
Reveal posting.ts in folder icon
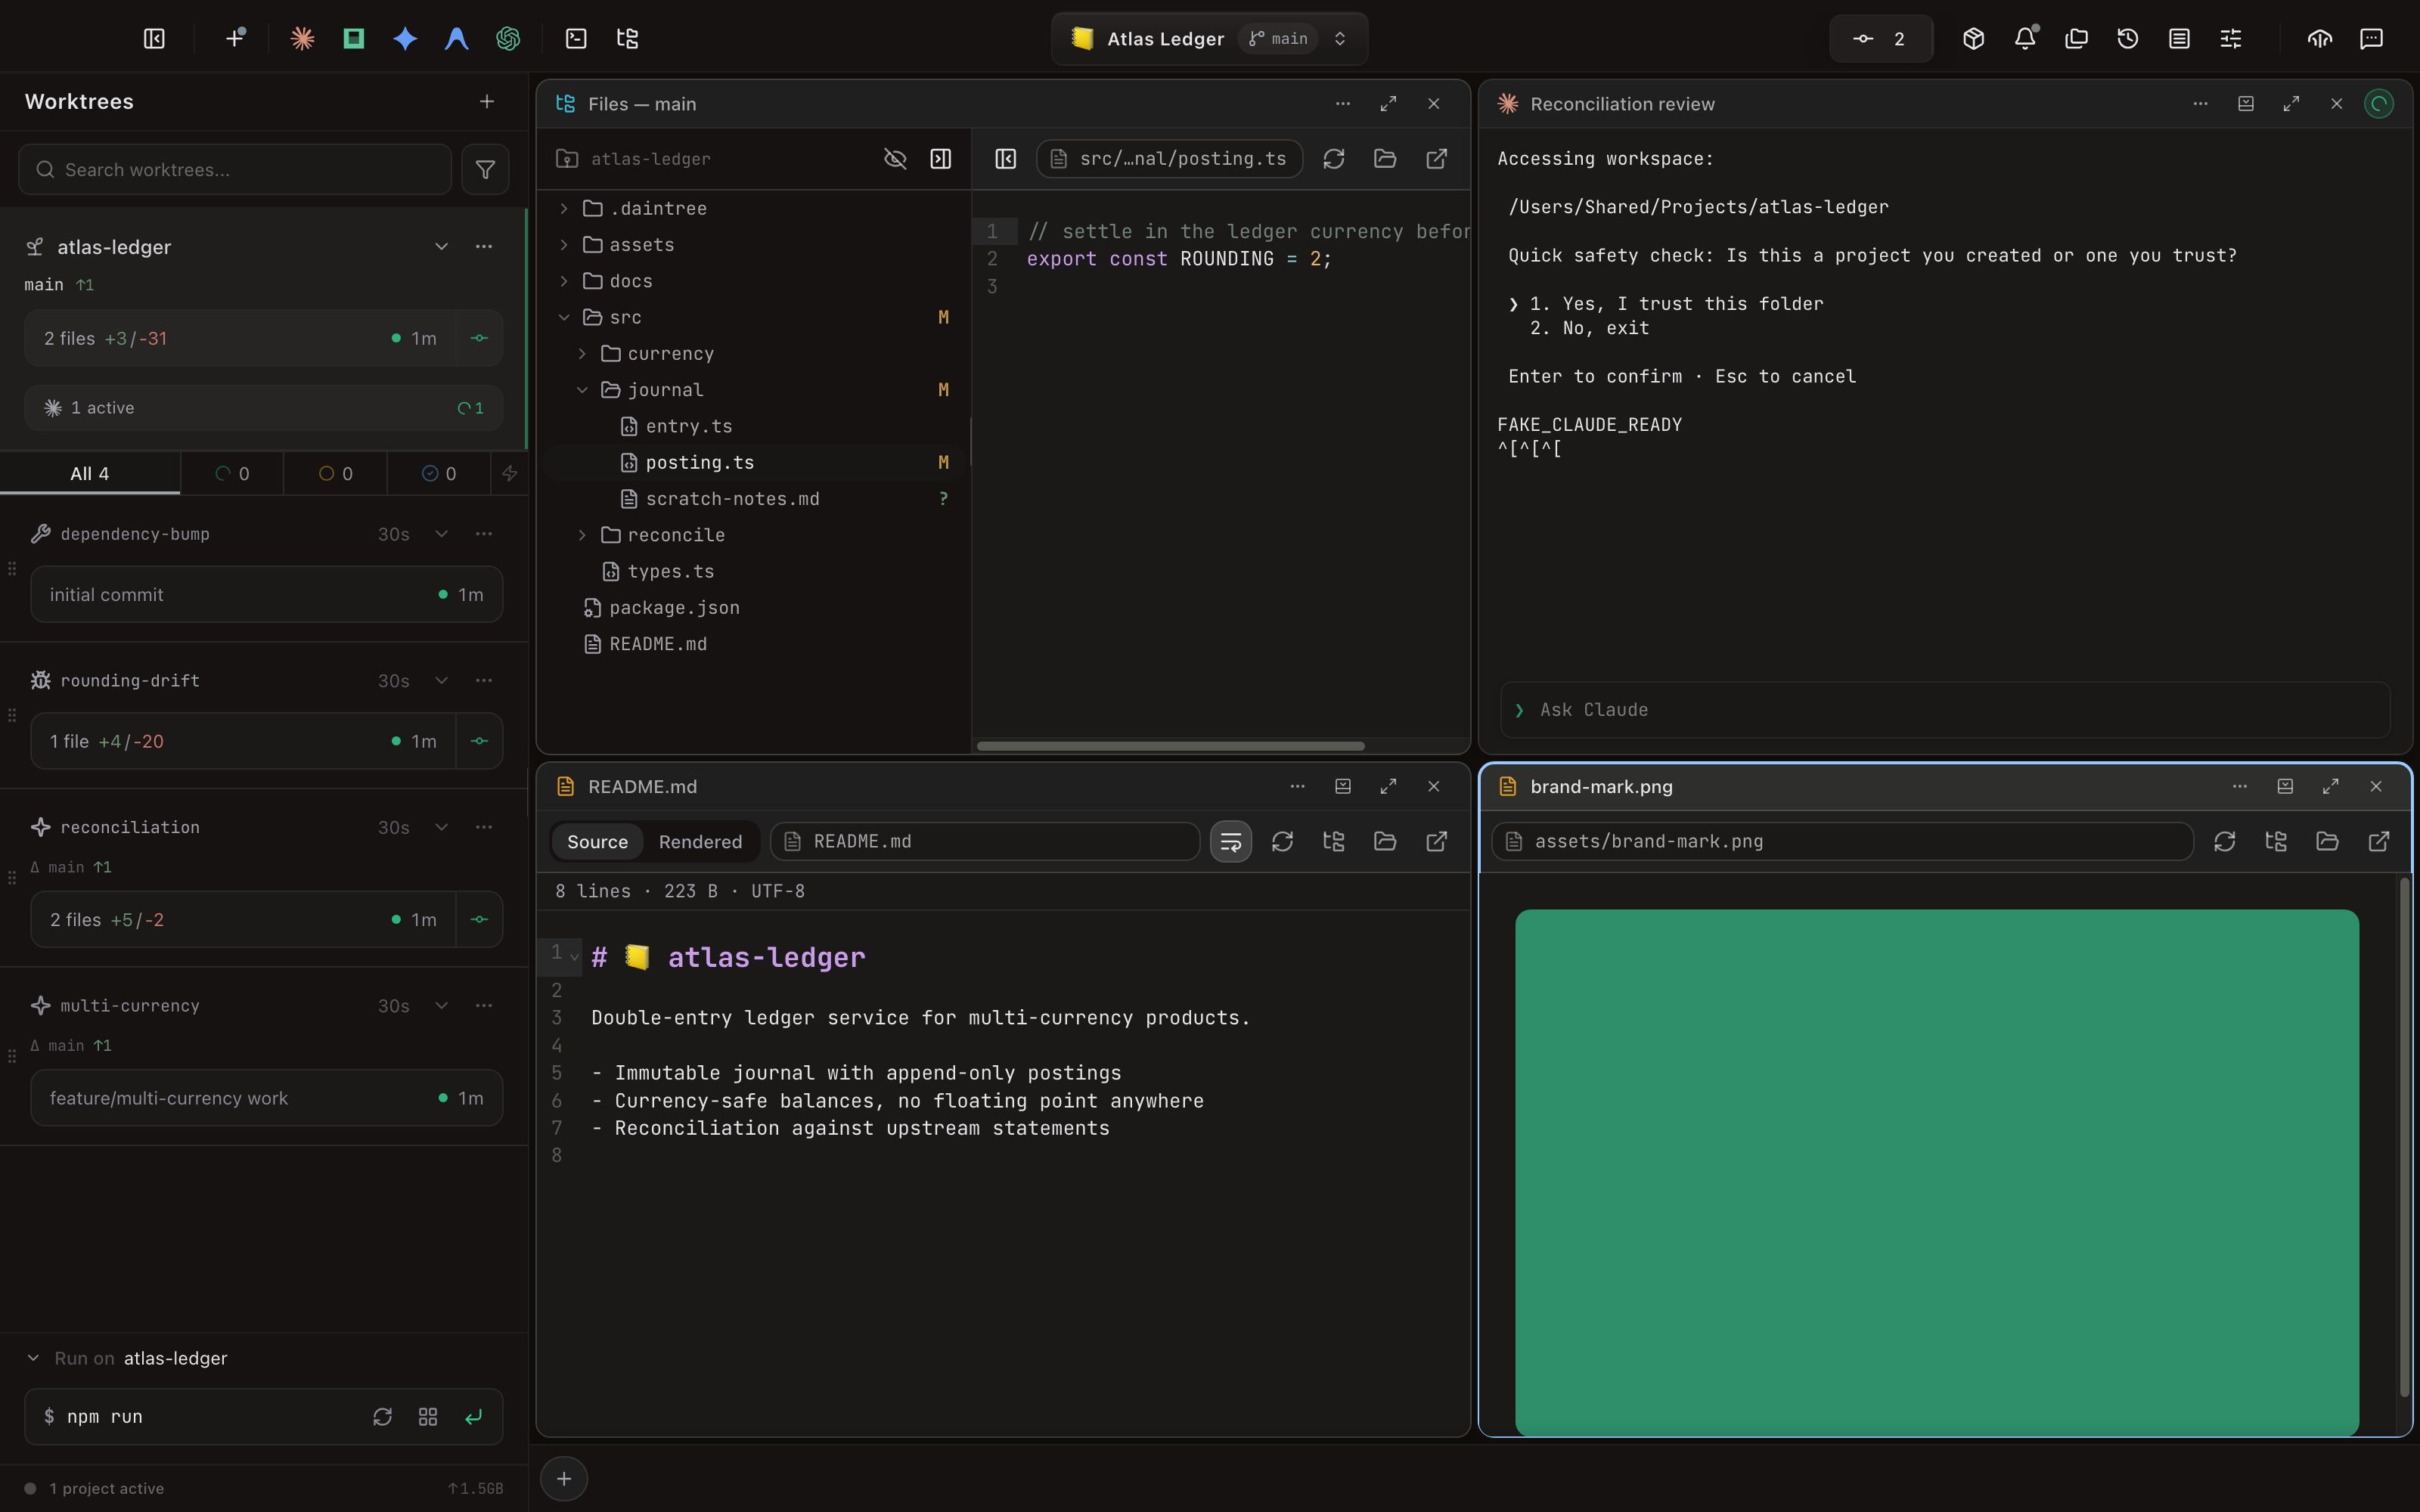tap(1385, 158)
